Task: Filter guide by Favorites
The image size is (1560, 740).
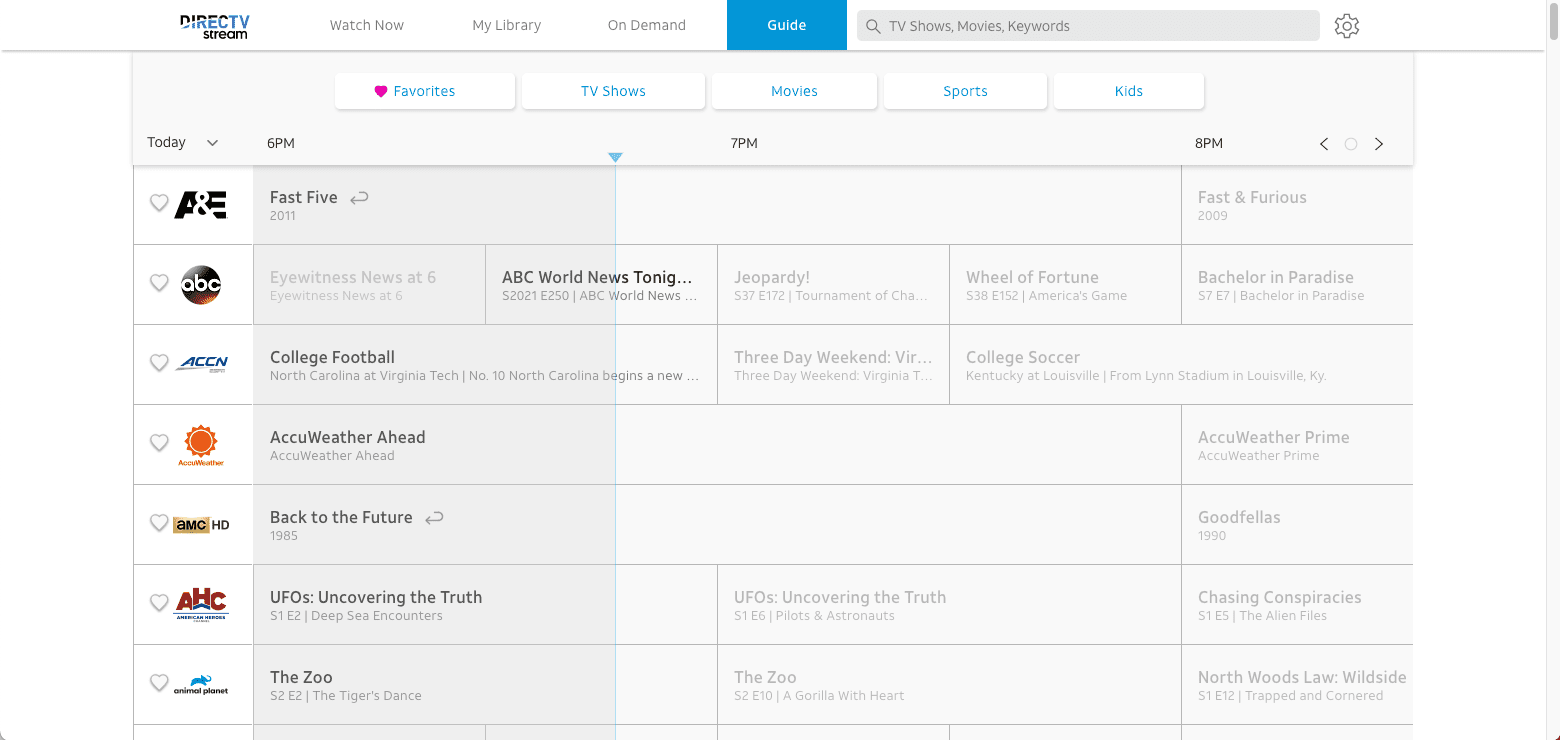Action: (425, 91)
